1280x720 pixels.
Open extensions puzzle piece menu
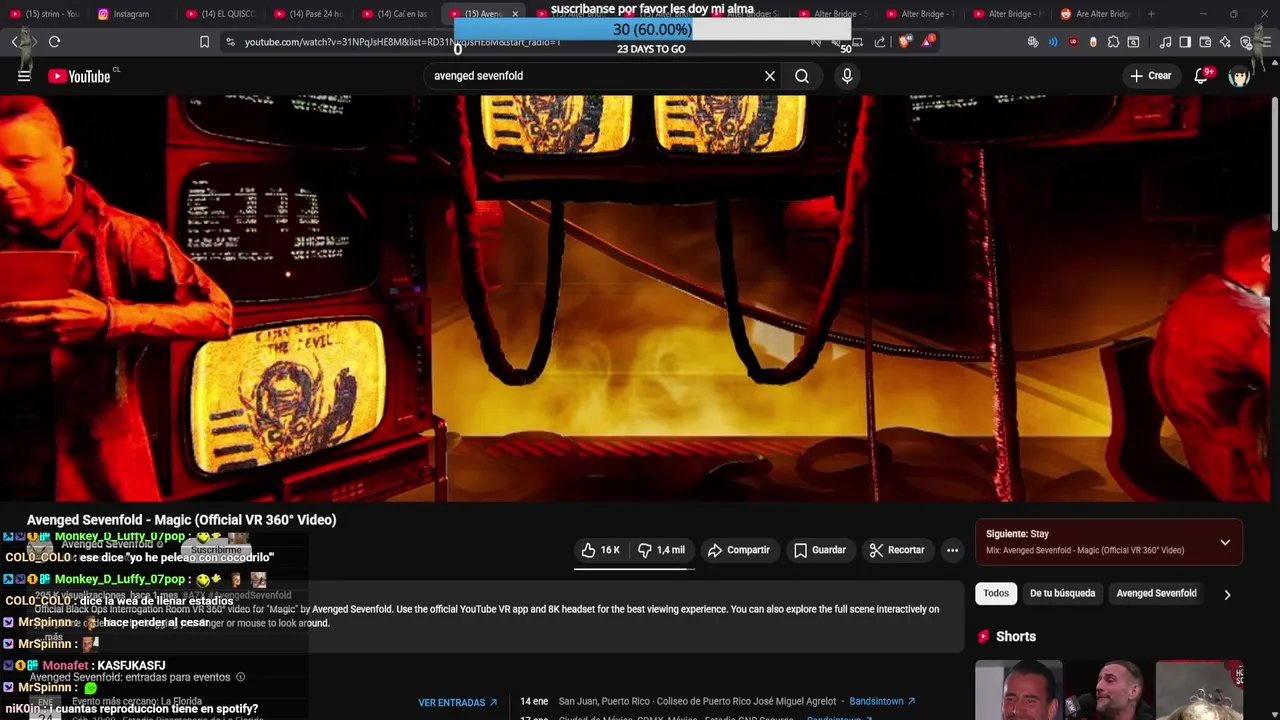(1113, 42)
